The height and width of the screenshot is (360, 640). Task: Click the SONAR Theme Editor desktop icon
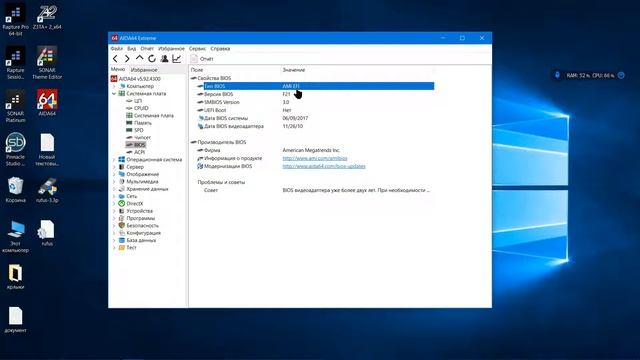pos(47,63)
